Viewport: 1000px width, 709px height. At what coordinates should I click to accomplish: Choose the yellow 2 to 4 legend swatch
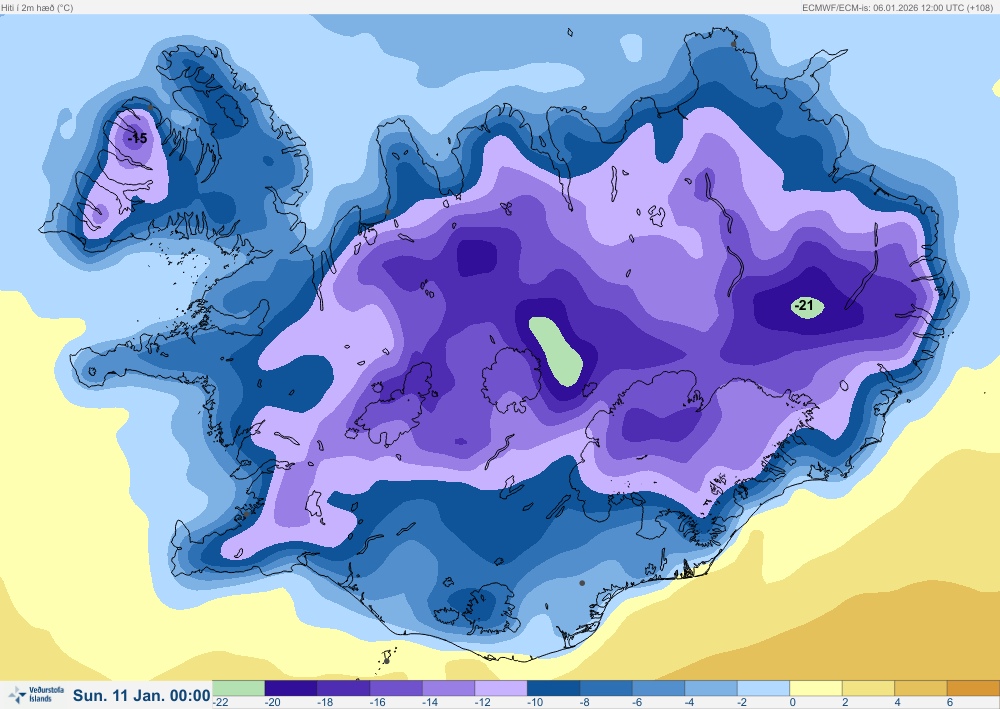[x=869, y=688]
